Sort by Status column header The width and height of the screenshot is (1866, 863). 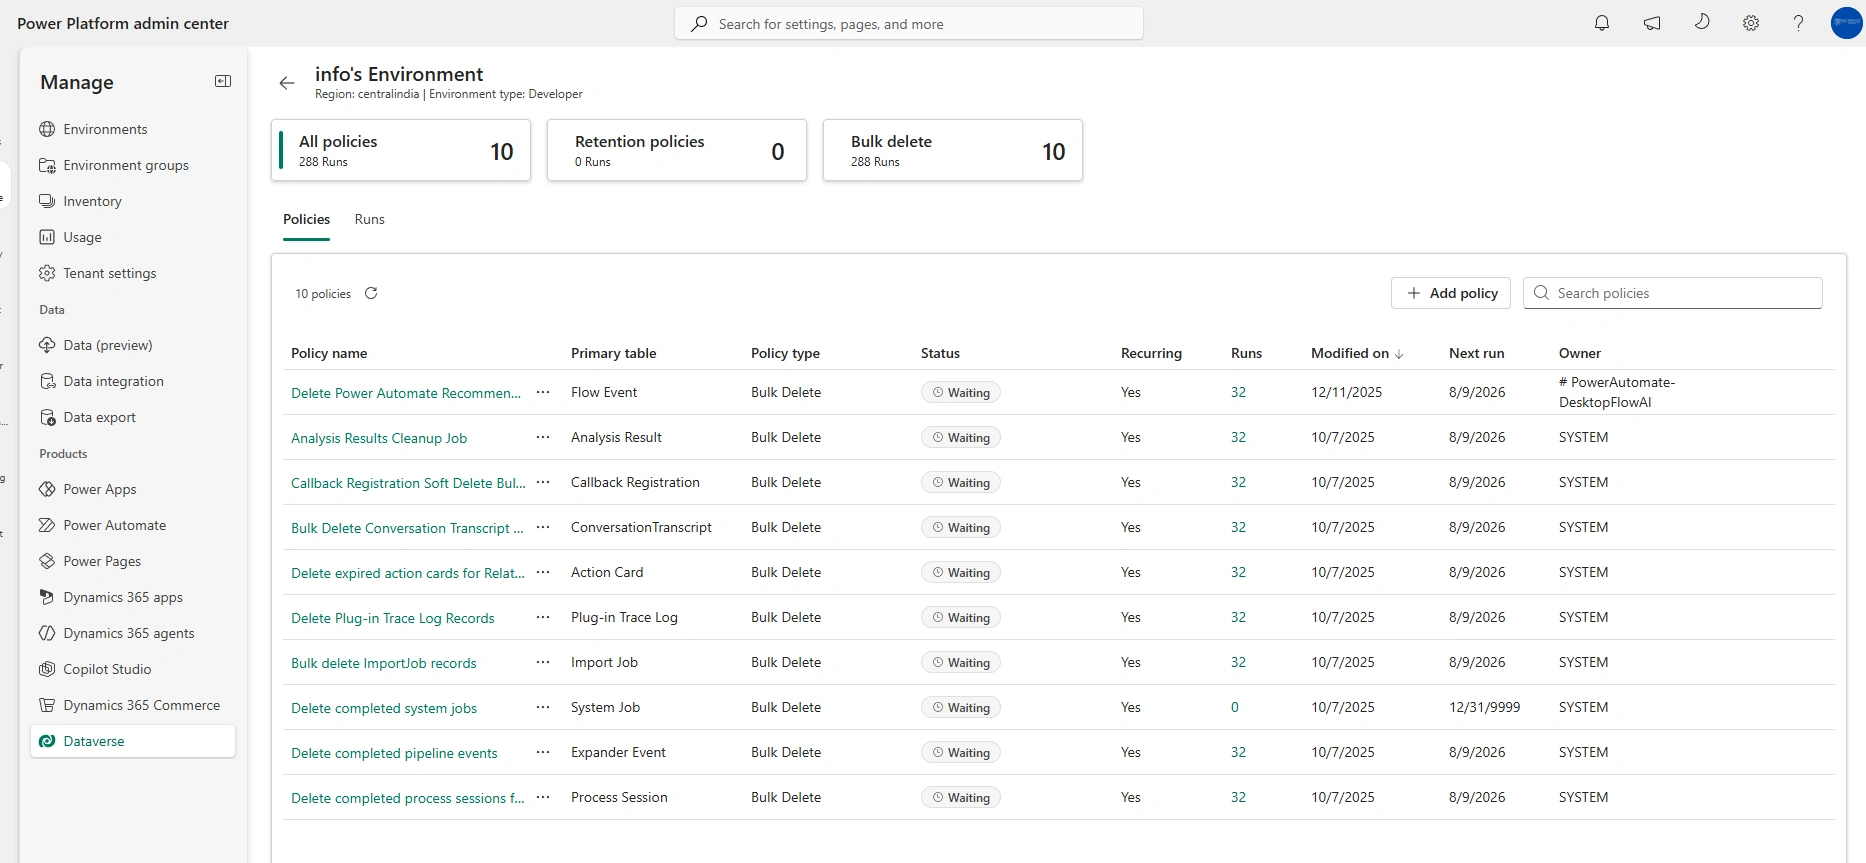point(940,353)
